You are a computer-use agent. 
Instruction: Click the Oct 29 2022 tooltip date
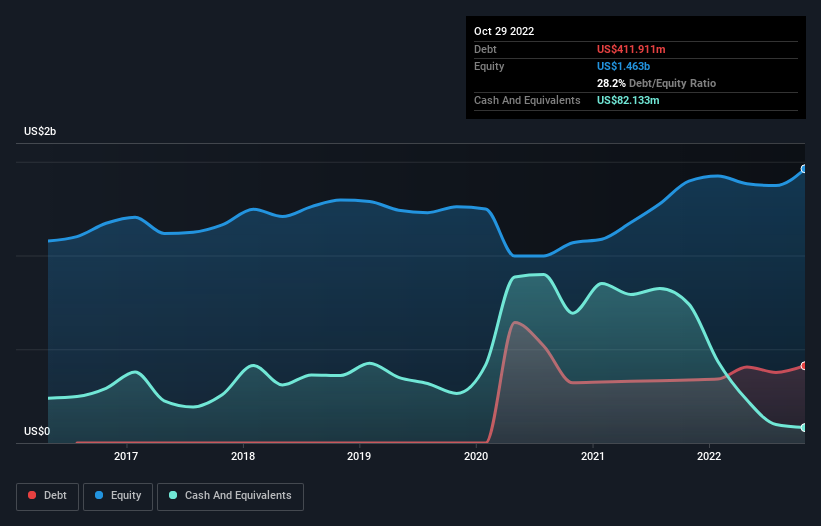[x=504, y=31]
